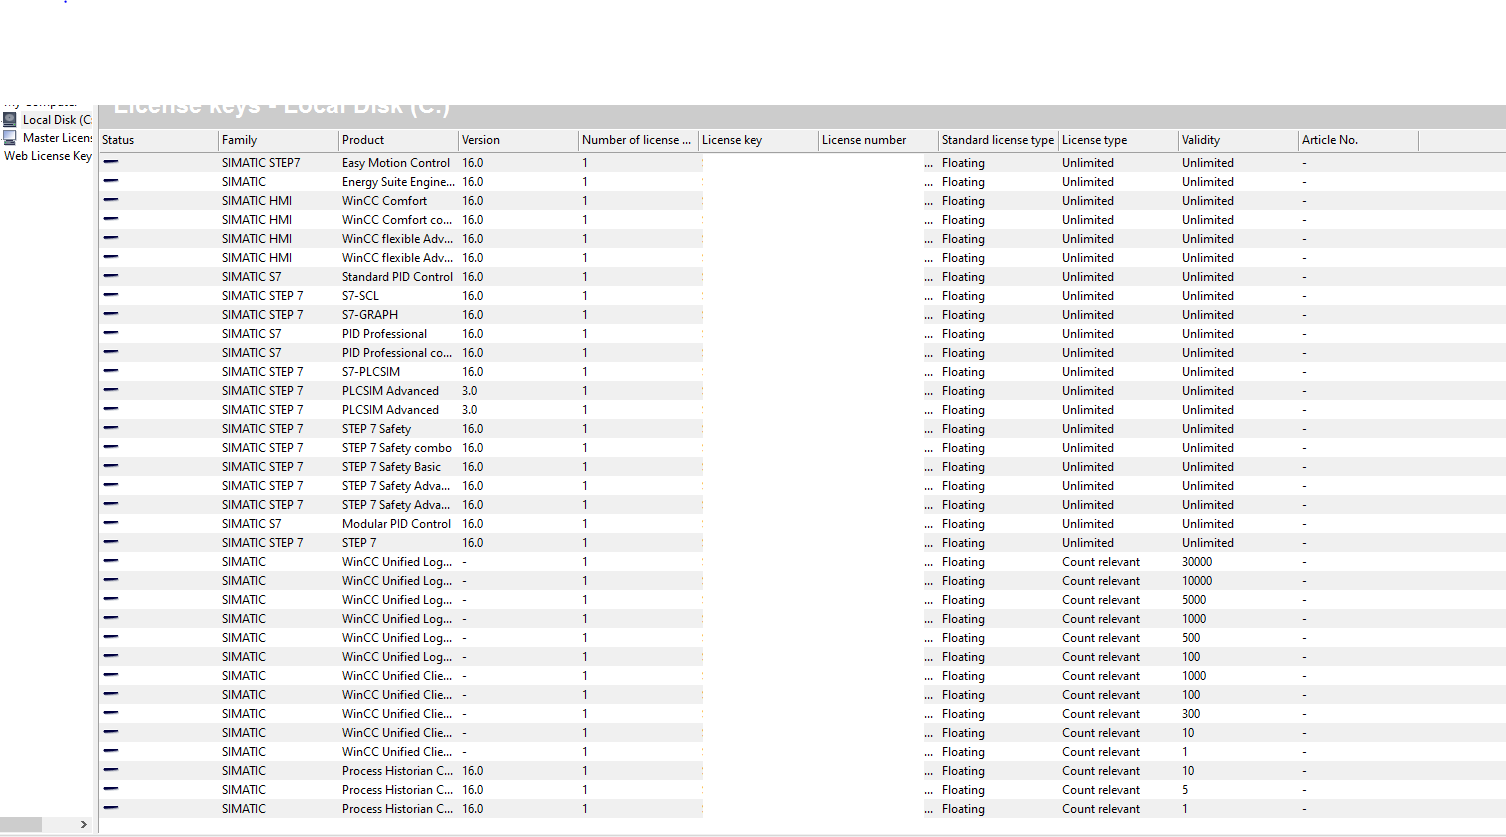This screenshot has height=837, width=1506.
Task: Sort by the Status column header
Action: pos(158,140)
